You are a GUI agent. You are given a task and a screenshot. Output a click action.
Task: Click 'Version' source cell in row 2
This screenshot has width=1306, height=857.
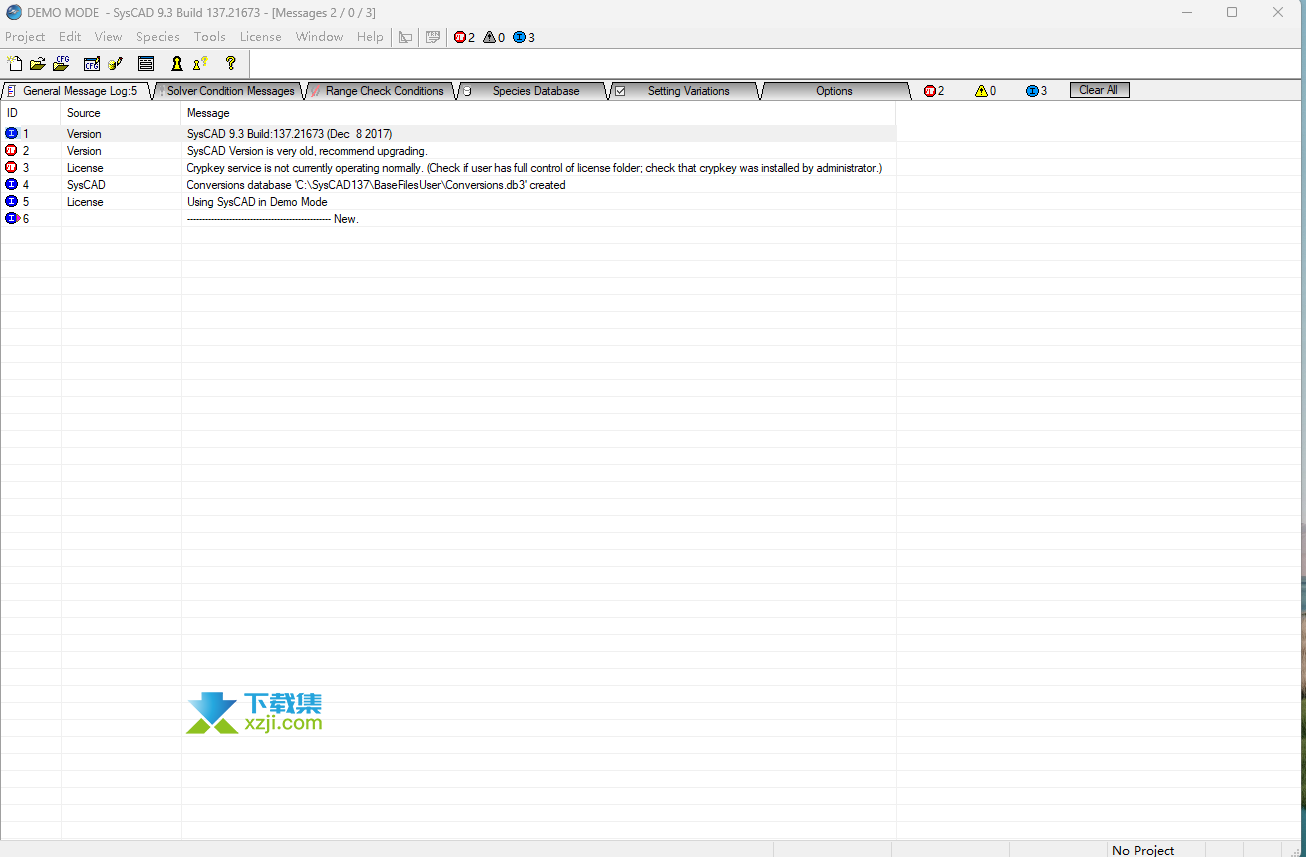(84, 151)
